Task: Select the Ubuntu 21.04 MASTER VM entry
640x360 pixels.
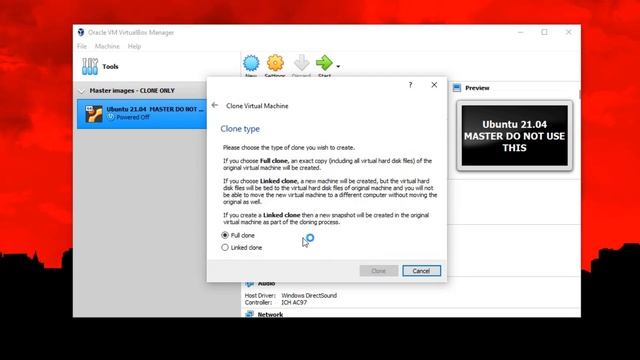Action: click(x=142, y=113)
